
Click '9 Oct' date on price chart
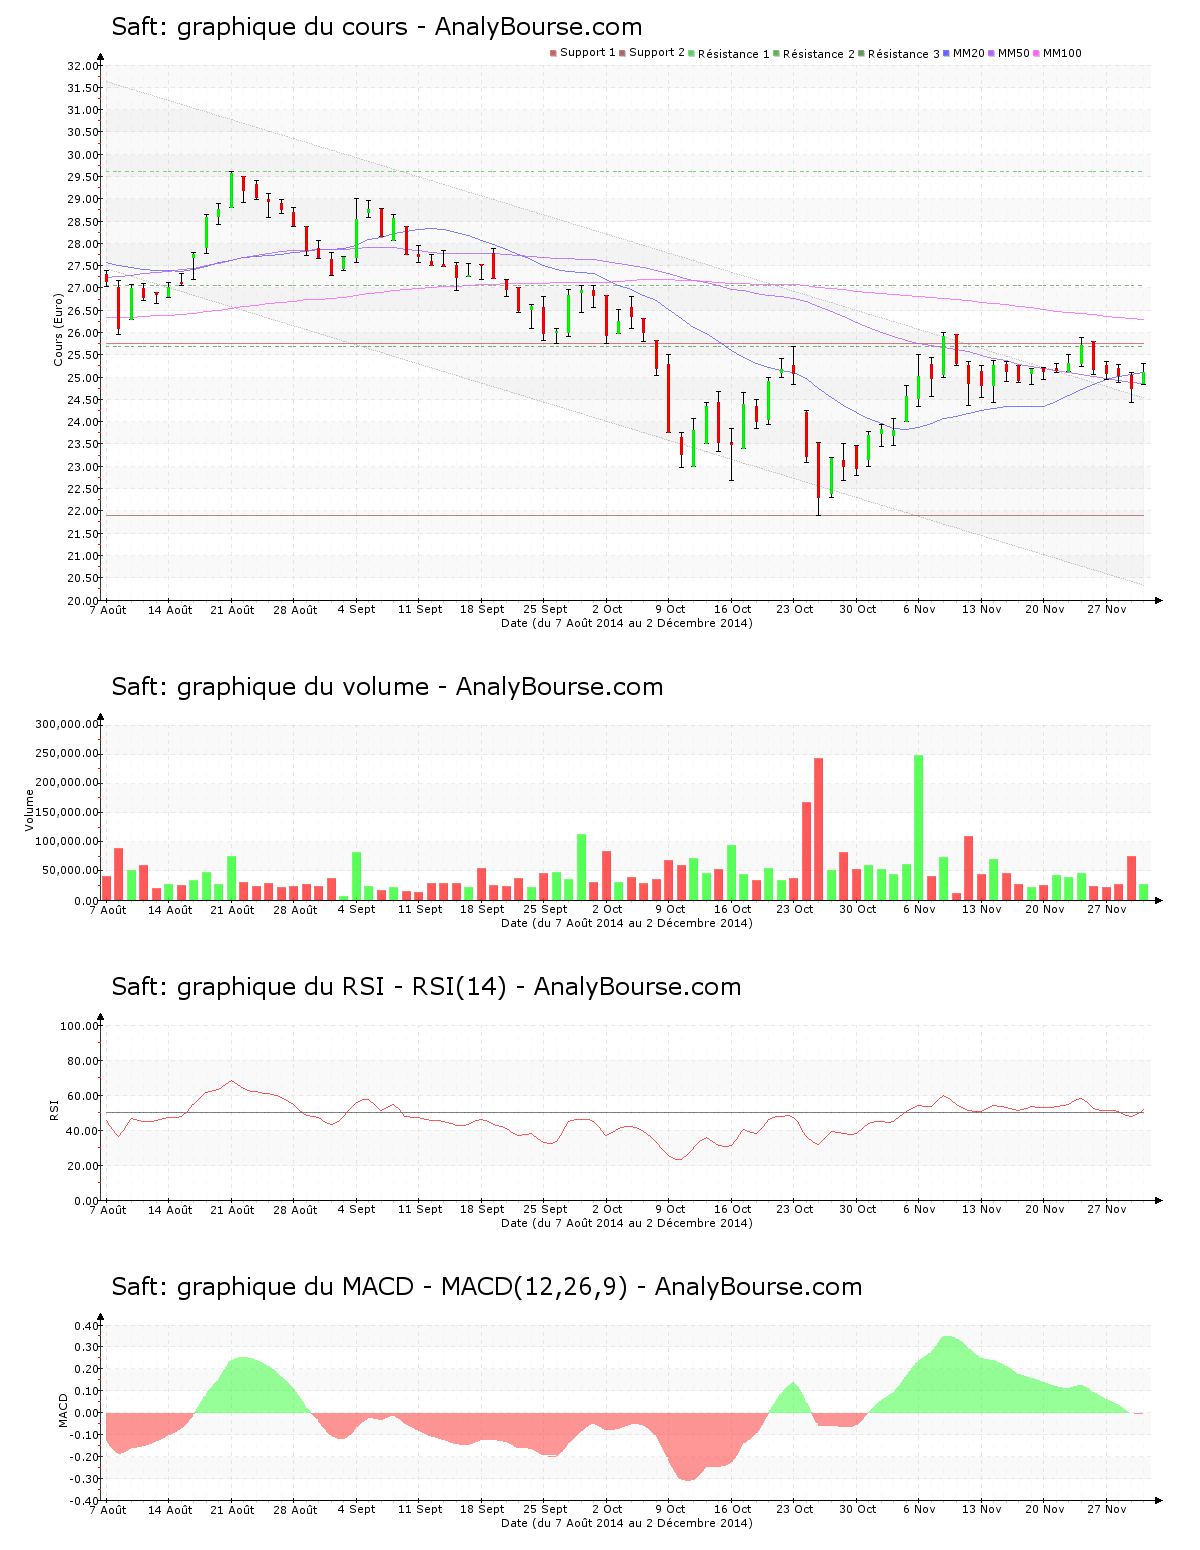pyautogui.click(x=670, y=609)
